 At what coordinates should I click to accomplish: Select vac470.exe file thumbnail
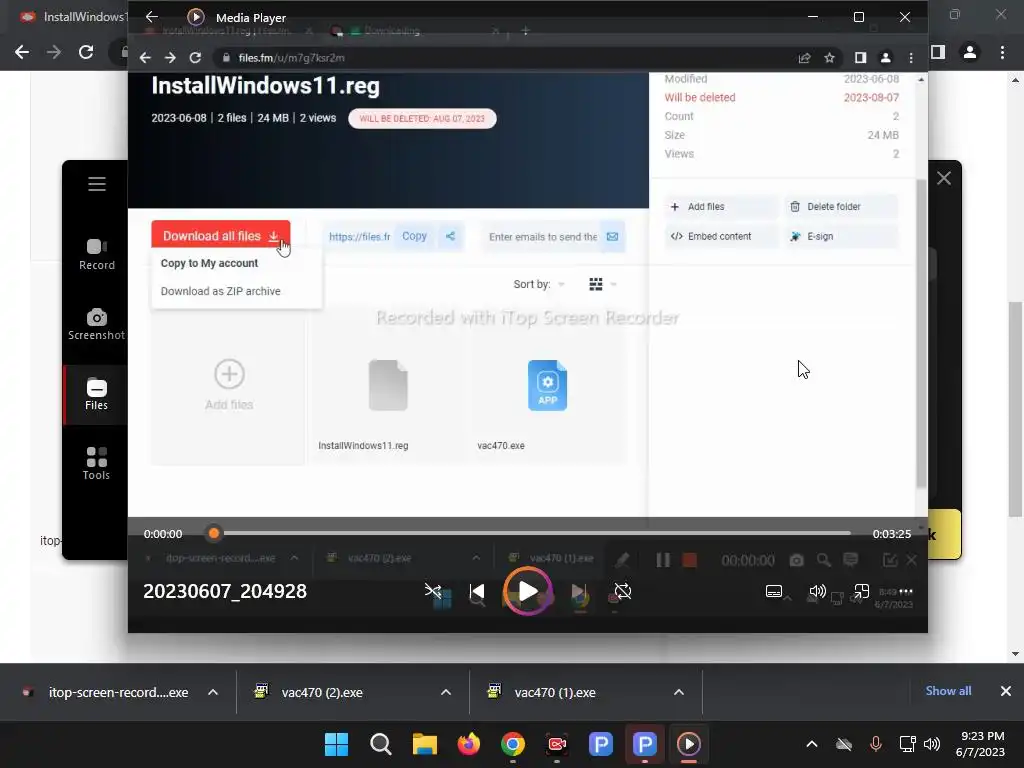tap(547, 385)
